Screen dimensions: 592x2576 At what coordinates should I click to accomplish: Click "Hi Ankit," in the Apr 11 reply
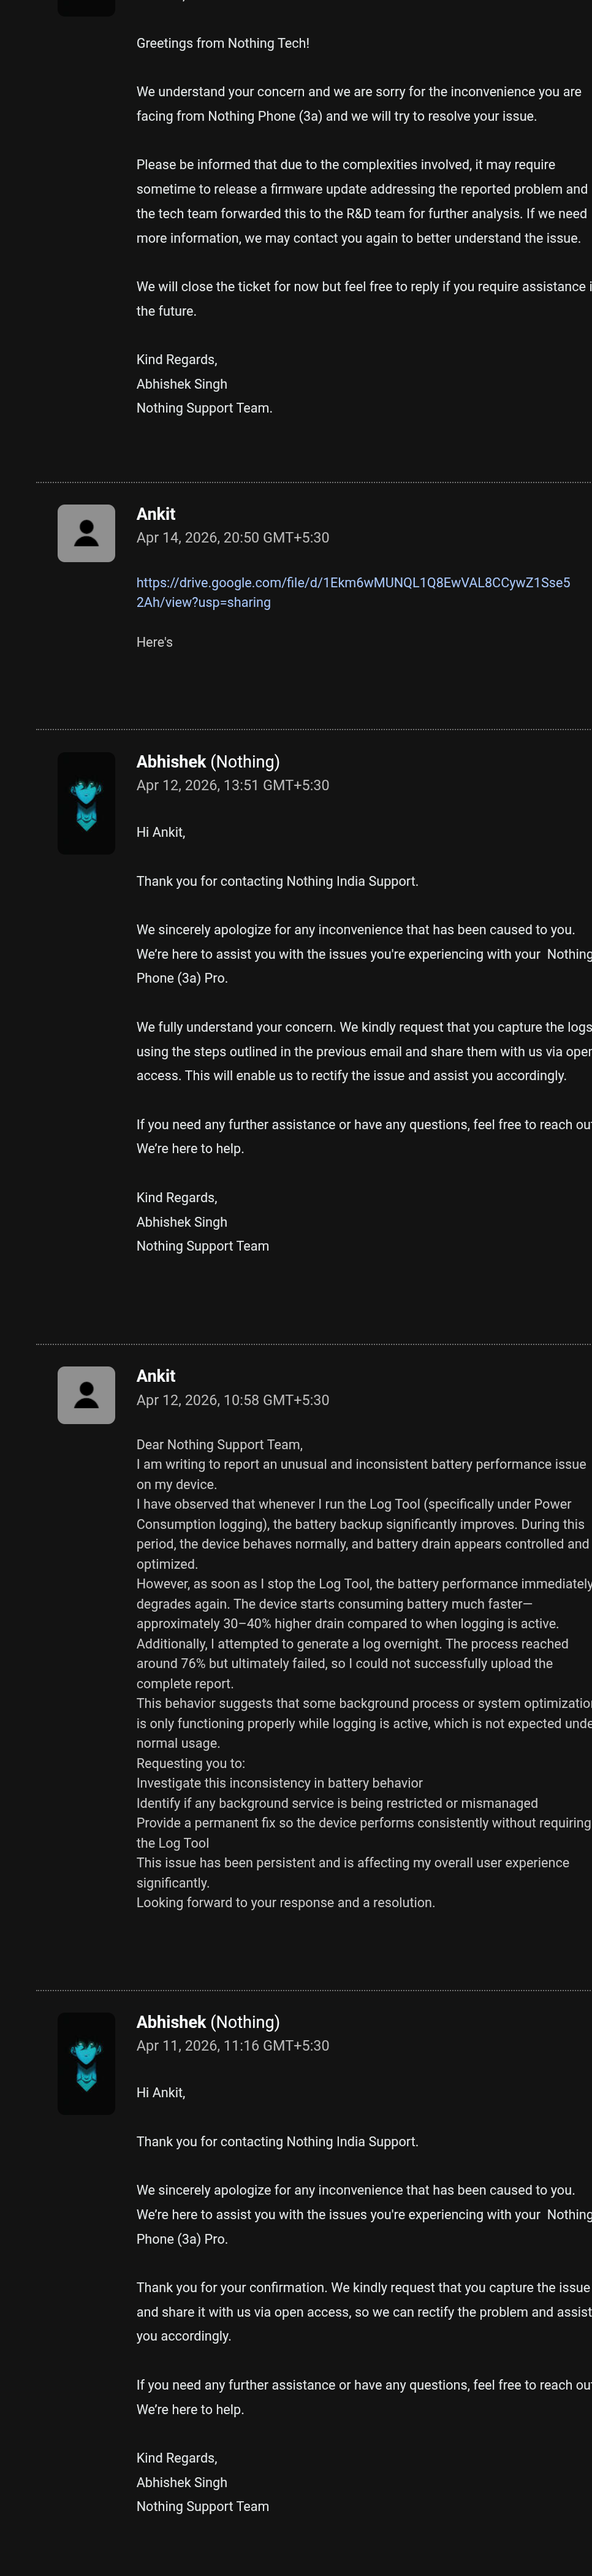pyautogui.click(x=160, y=2093)
